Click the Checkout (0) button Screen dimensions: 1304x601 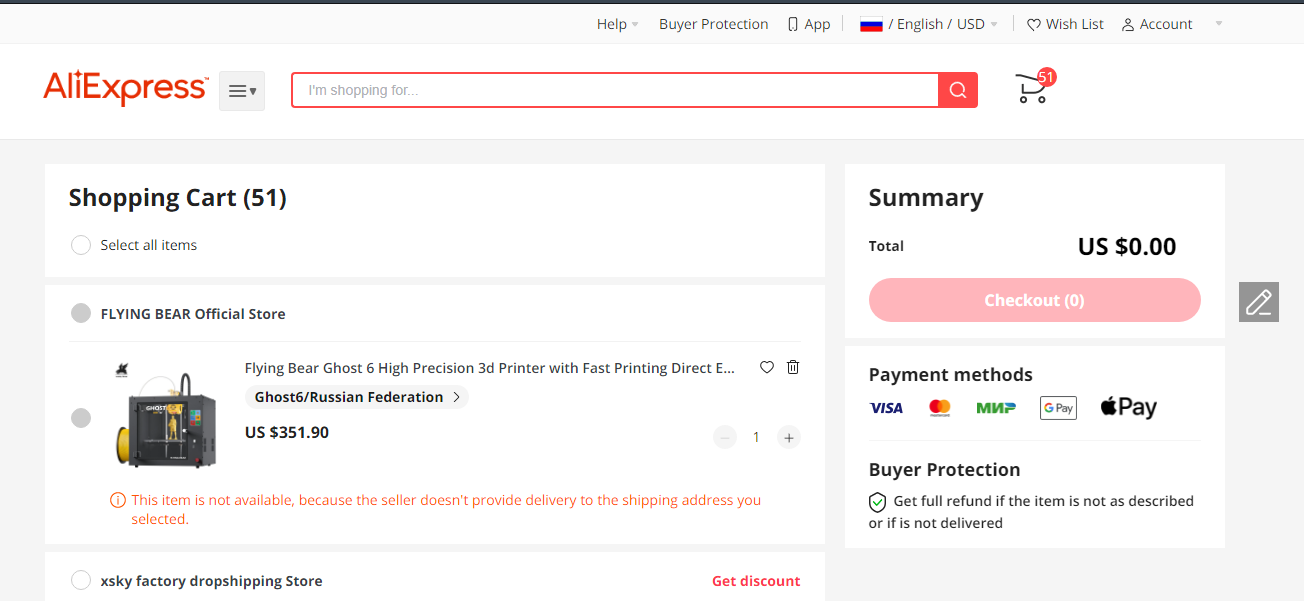pyautogui.click(x=1035, y=300)
